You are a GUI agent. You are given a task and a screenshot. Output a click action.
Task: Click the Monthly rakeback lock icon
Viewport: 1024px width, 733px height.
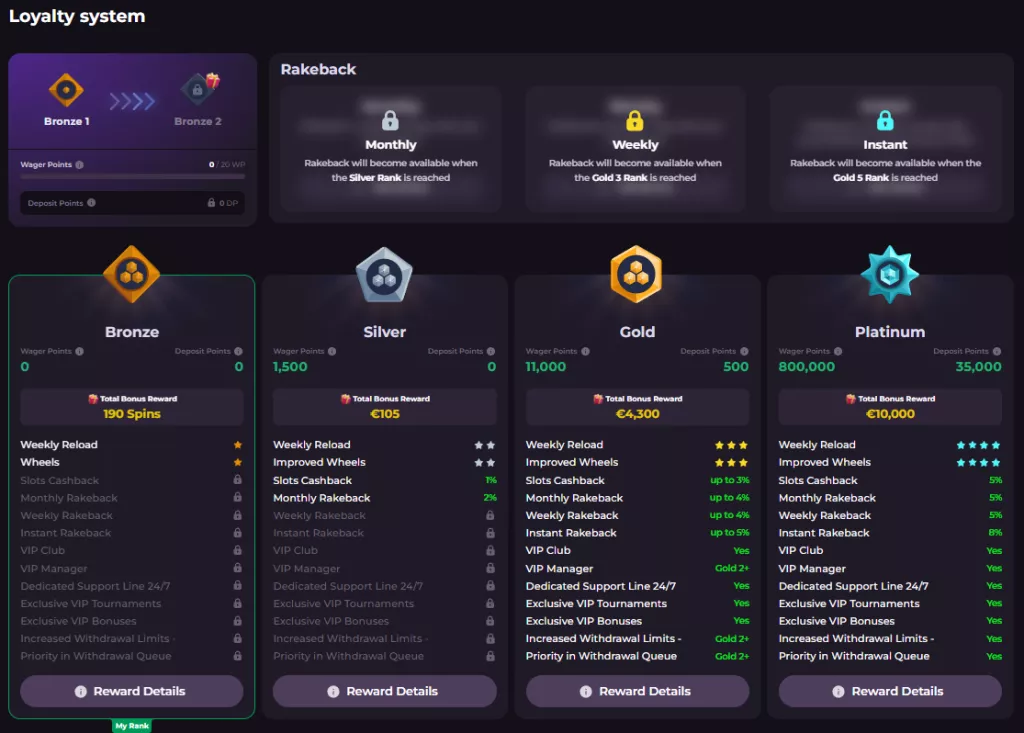coord(391,121)
